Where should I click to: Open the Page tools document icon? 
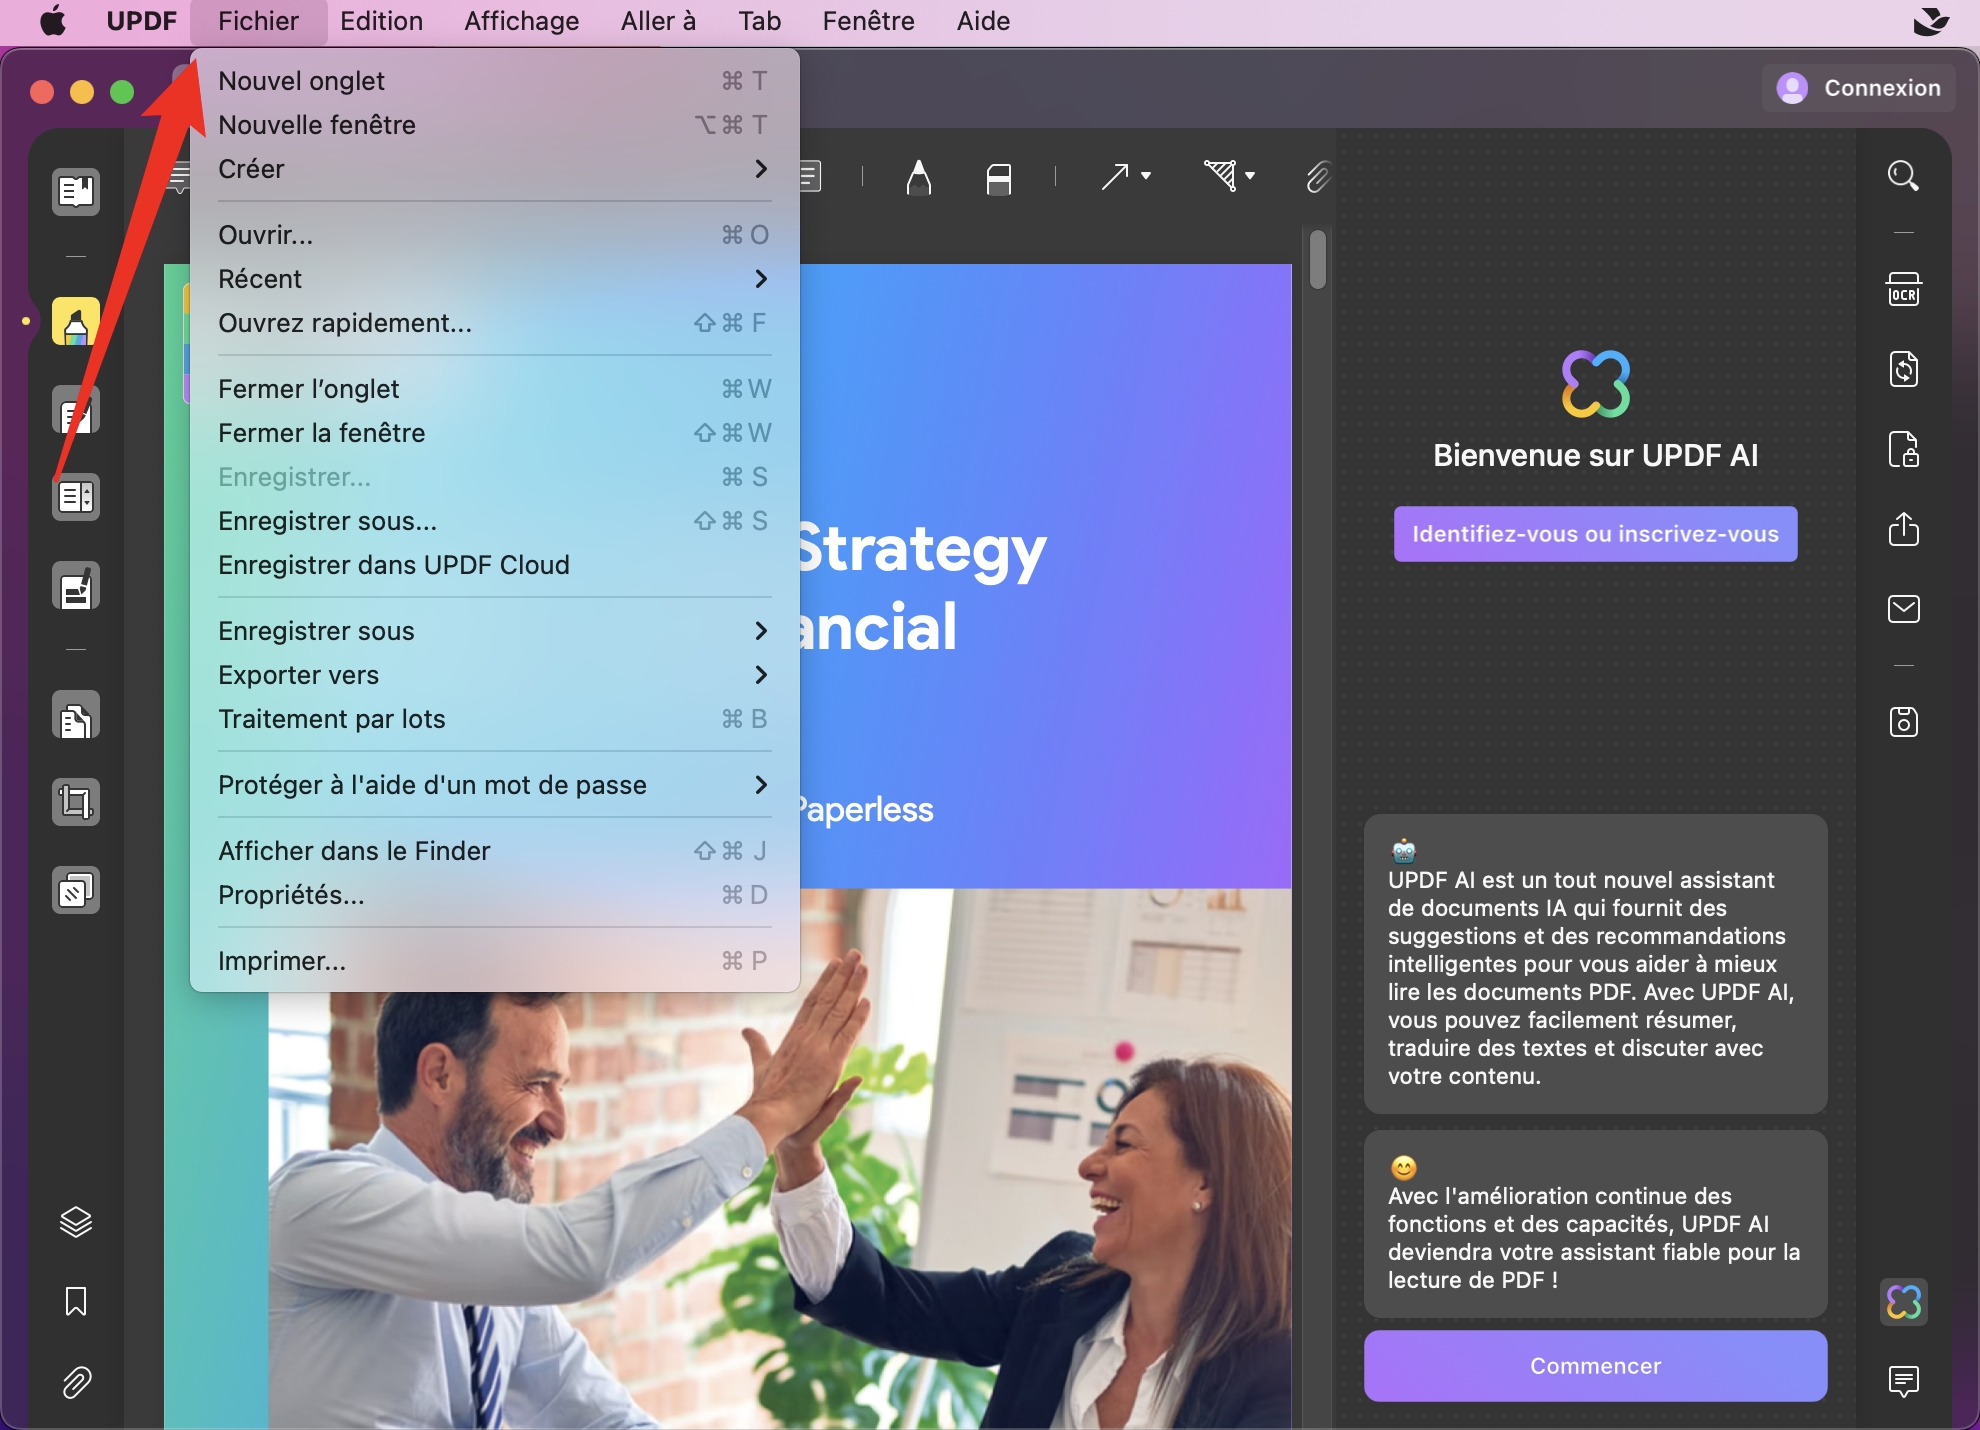(76, 716)
